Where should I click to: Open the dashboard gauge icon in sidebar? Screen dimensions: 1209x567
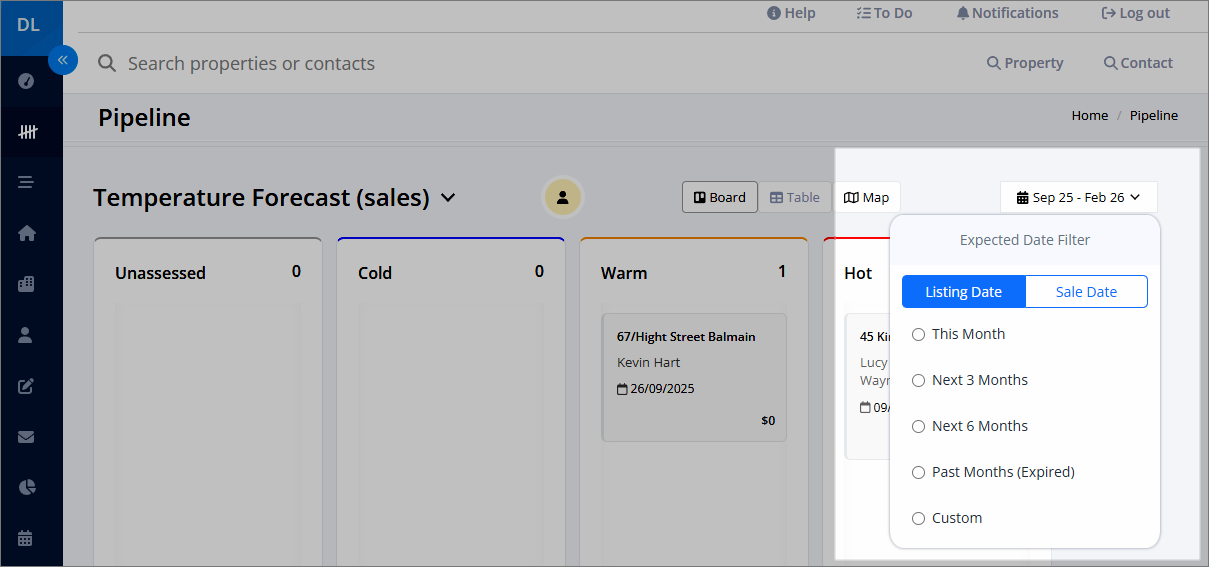(27, 81)
